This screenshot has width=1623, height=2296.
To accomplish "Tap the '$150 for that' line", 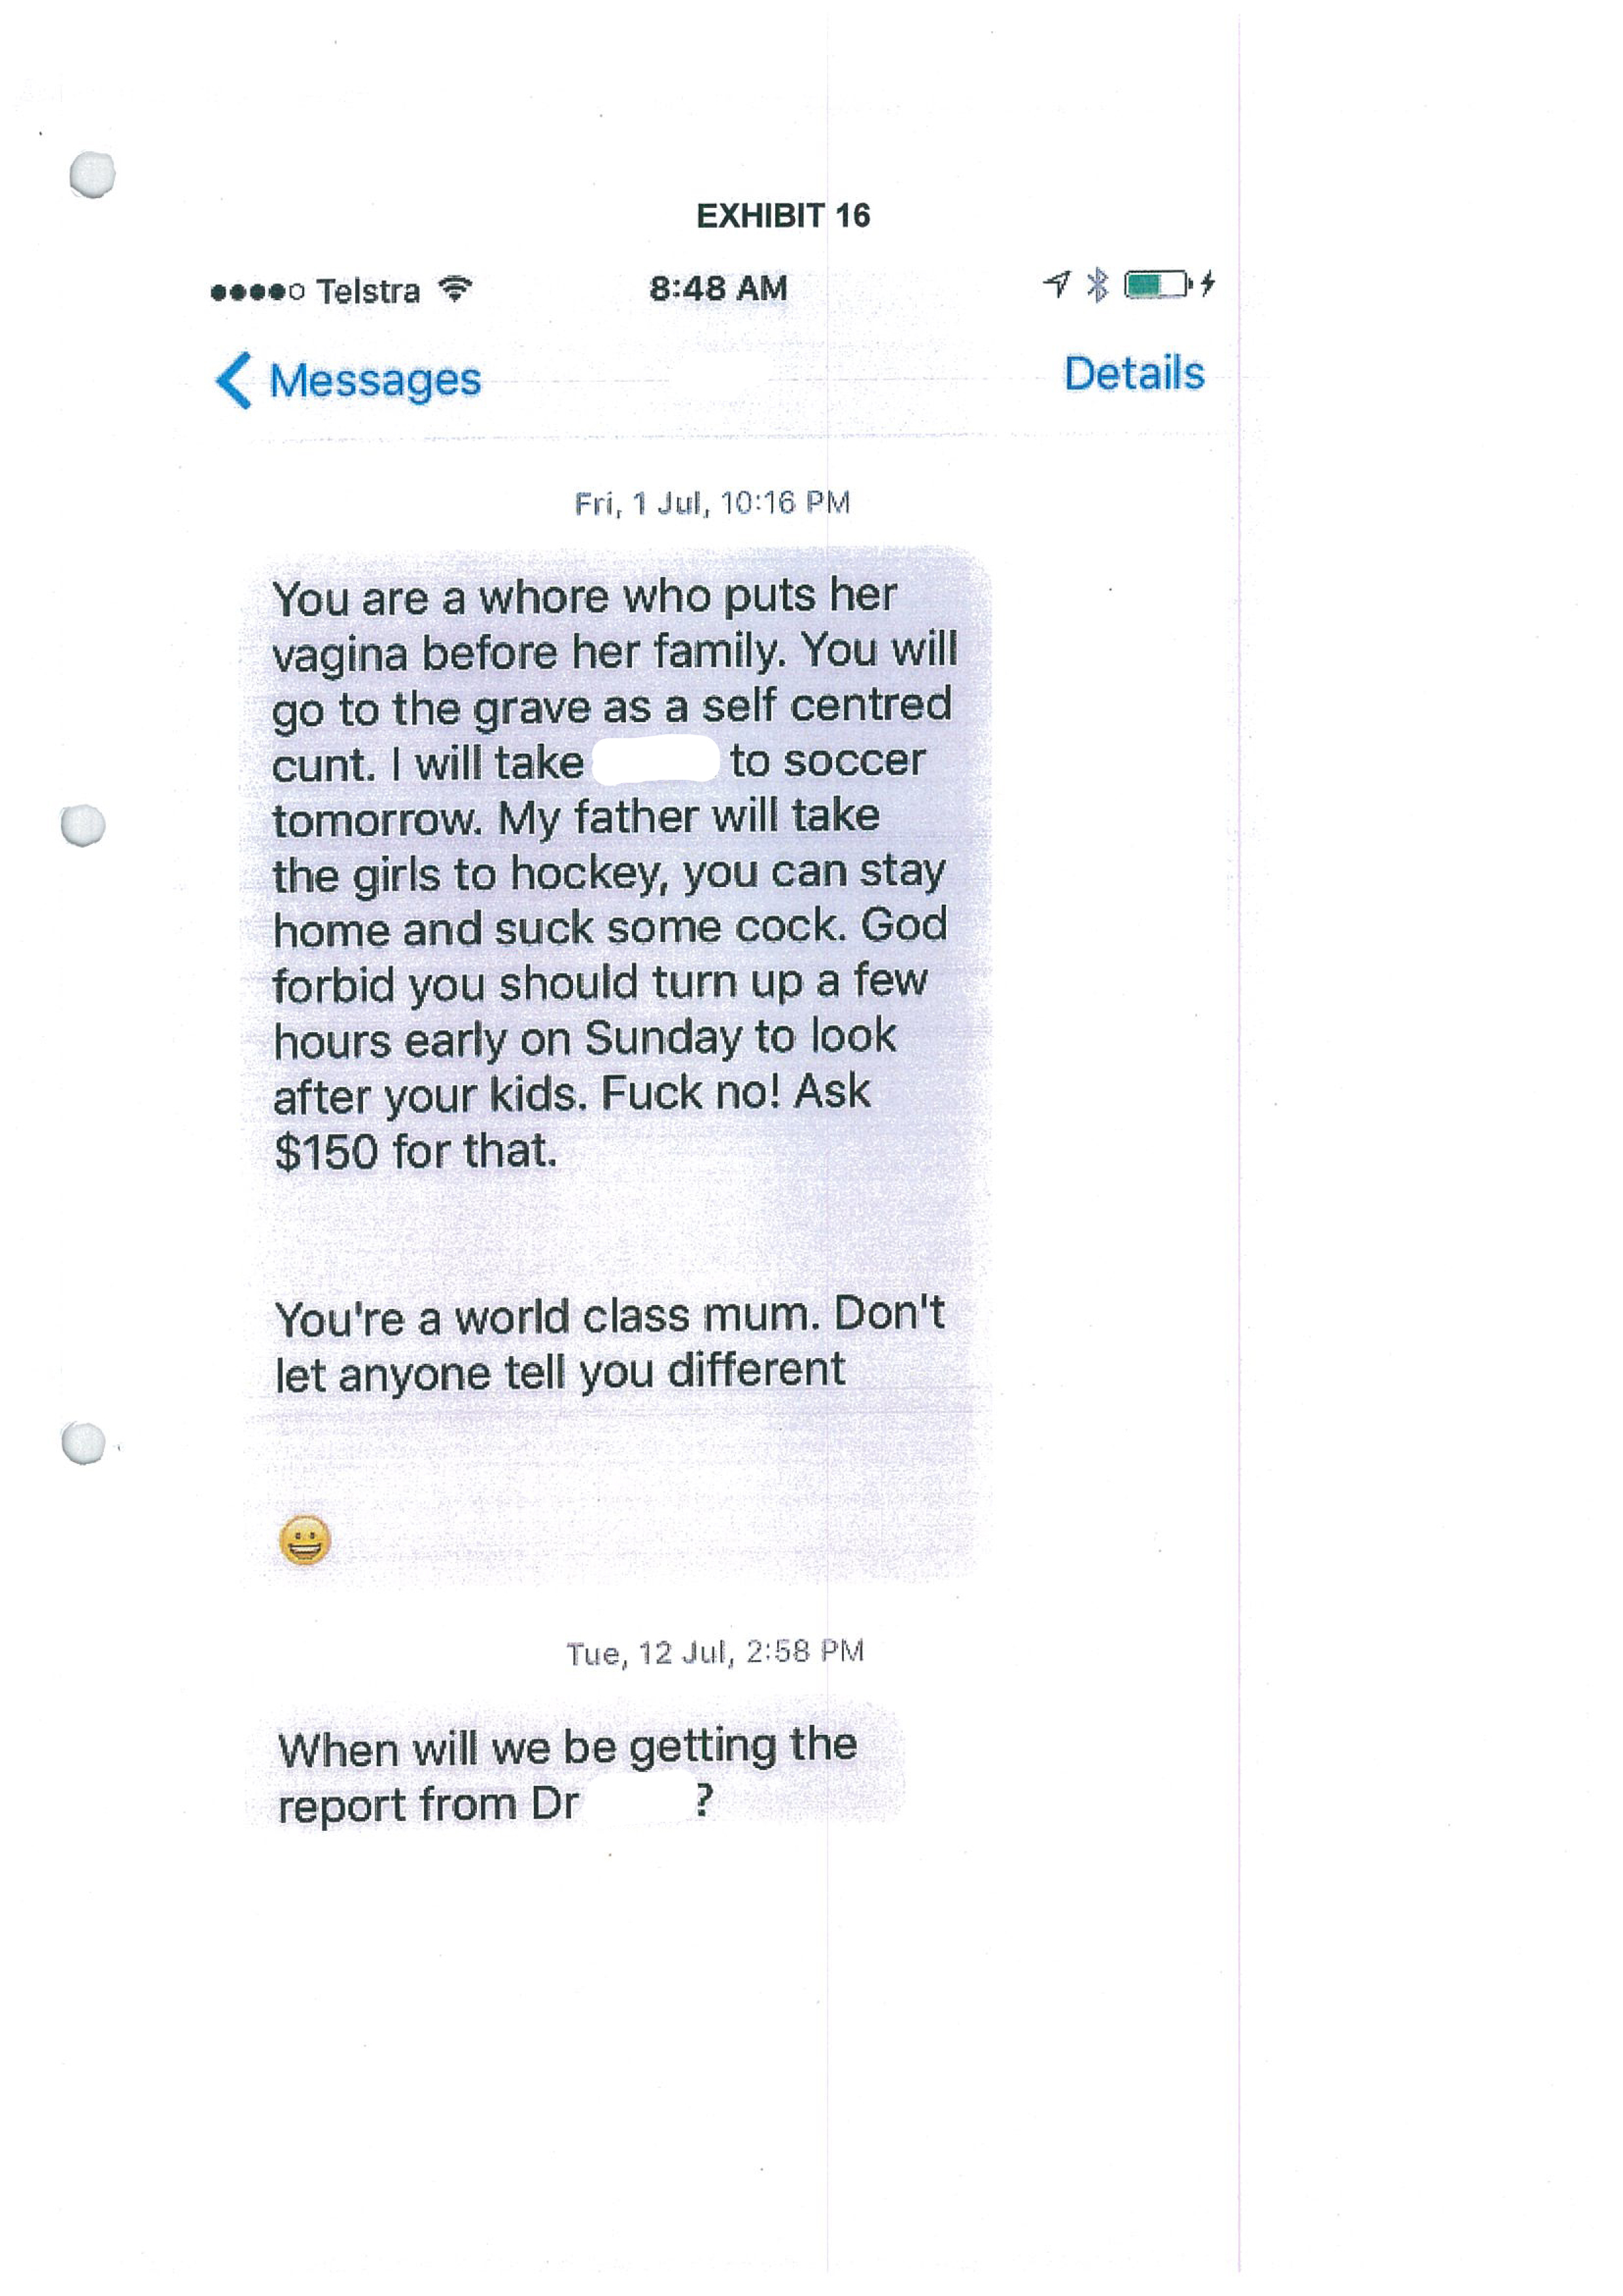I will (x=415, y=1152).
